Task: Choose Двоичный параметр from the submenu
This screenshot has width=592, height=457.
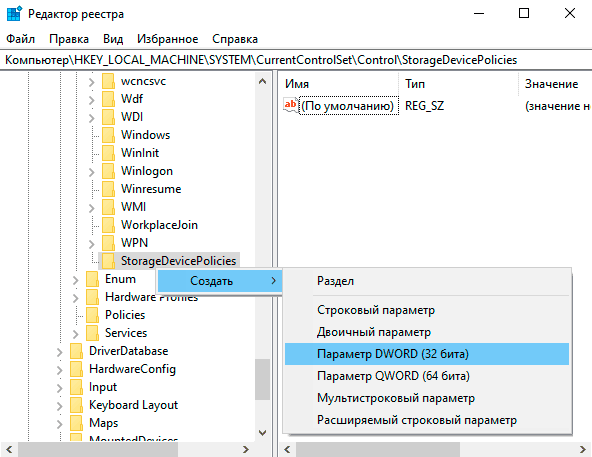Action: coord(427,332)
